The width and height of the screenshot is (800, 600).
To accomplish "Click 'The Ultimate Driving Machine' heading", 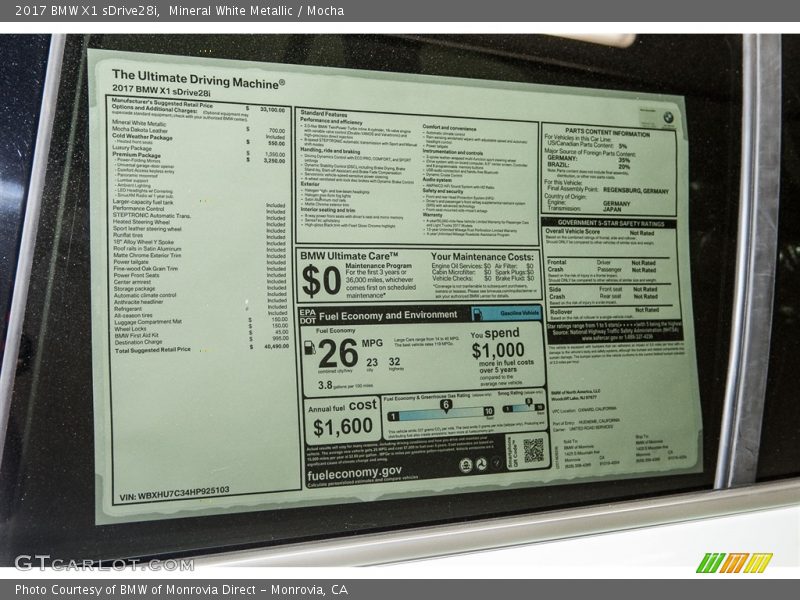I will tap(198, 79).
